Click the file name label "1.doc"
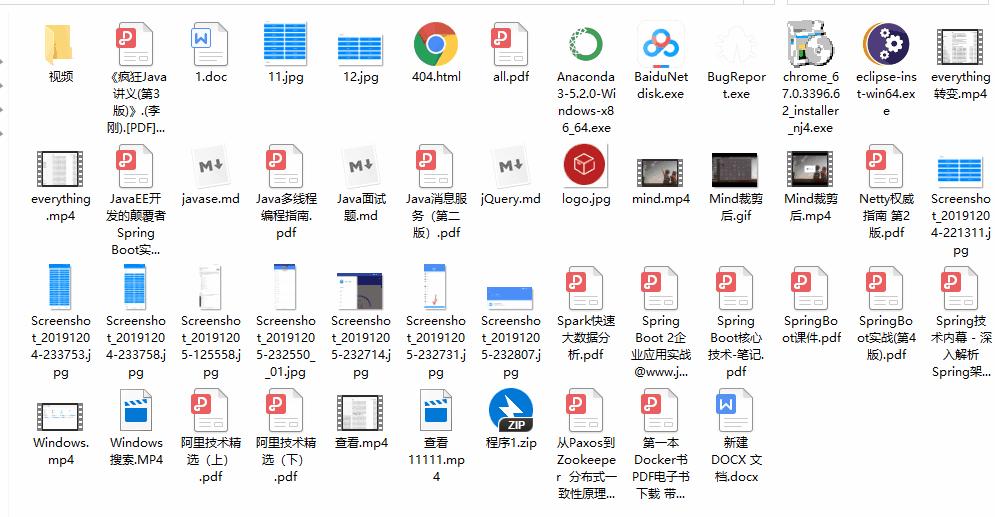995x517 pixels. [211, 77]
